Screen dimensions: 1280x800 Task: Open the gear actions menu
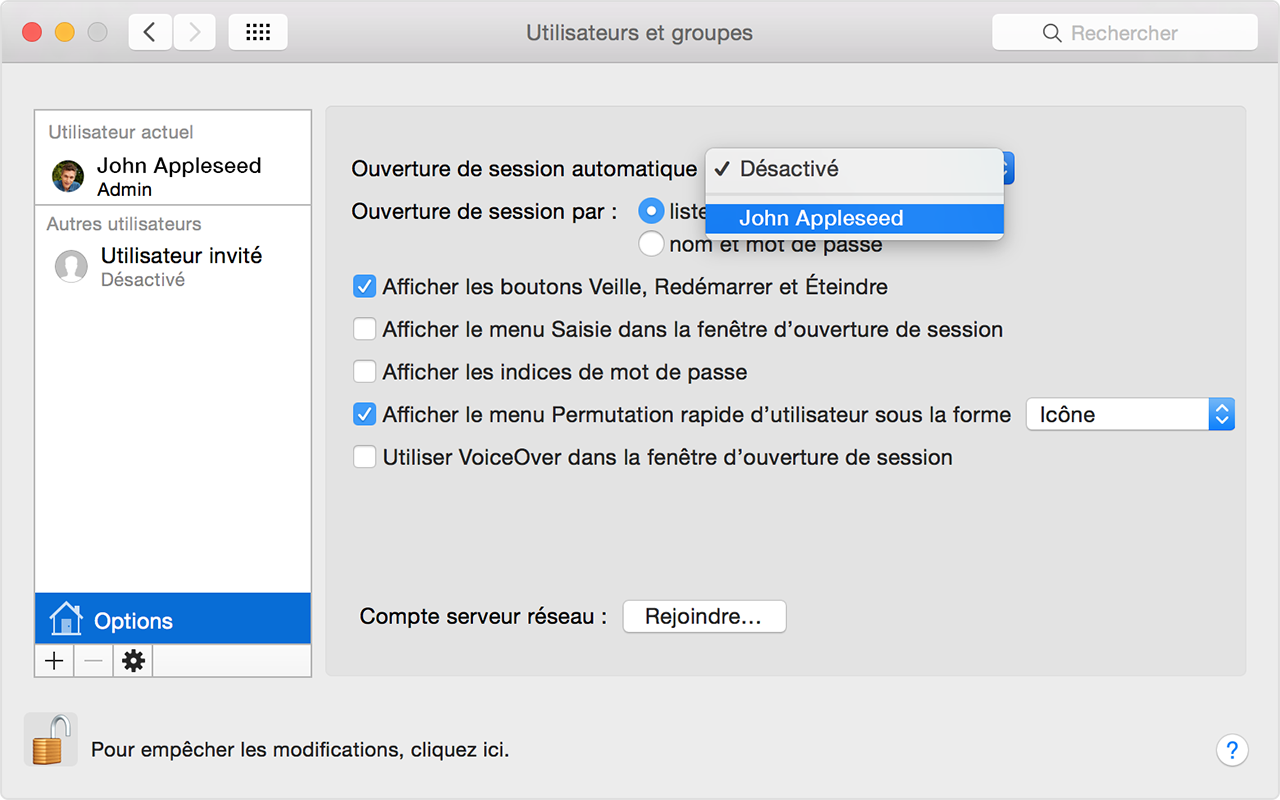133,661
